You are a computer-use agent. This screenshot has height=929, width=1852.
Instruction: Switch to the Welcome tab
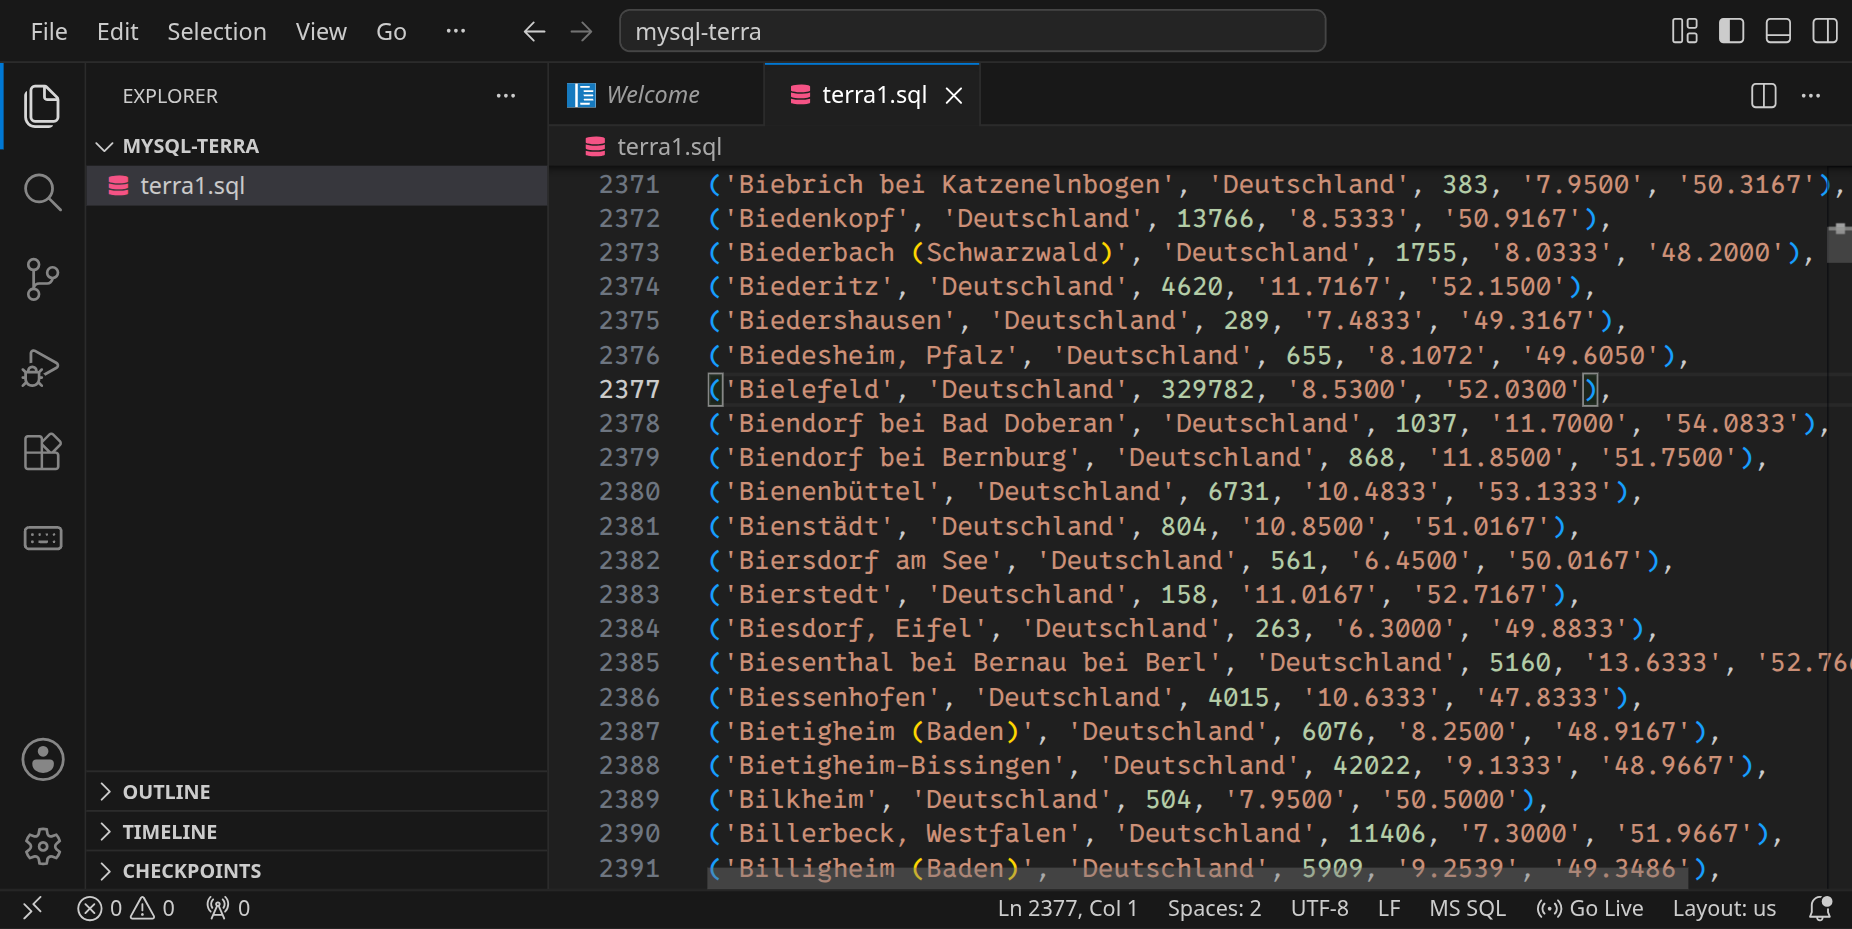[656, 95]
